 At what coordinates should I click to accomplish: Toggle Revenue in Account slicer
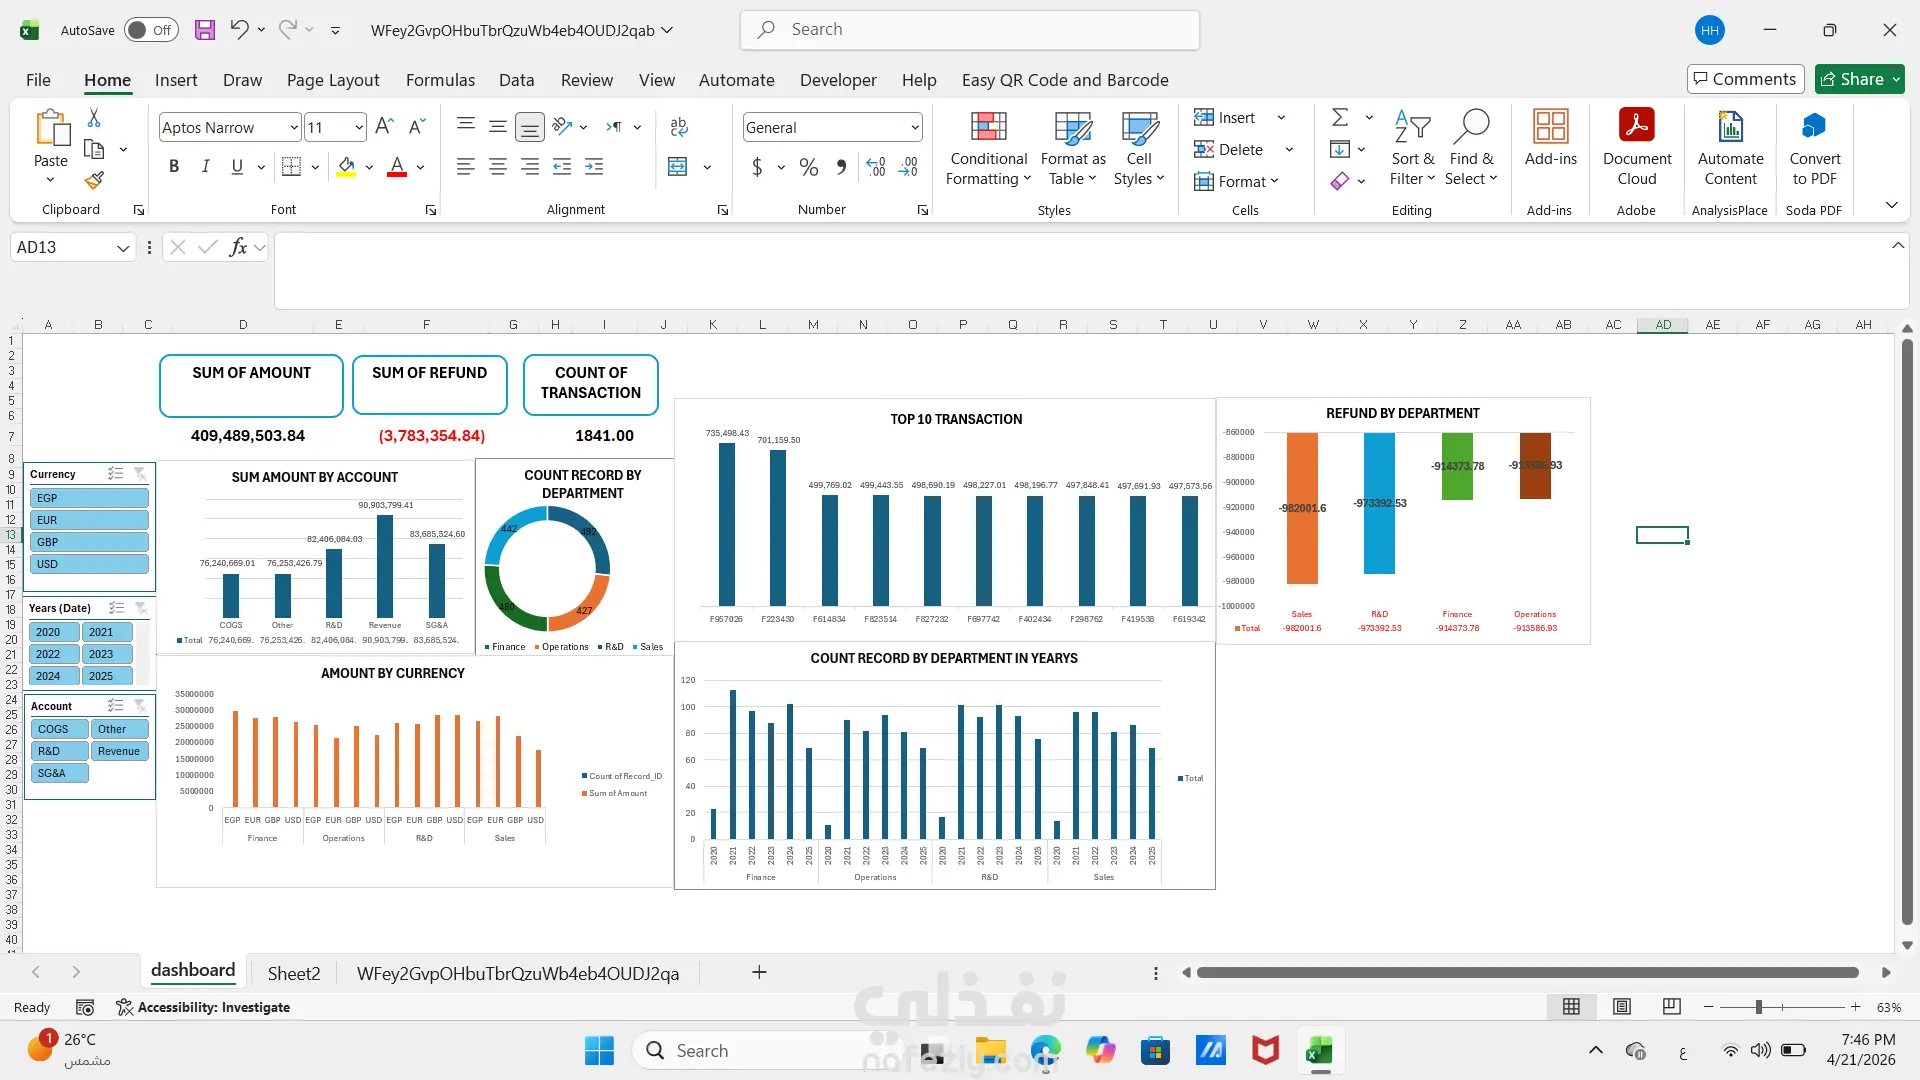(x=119, y=751)
